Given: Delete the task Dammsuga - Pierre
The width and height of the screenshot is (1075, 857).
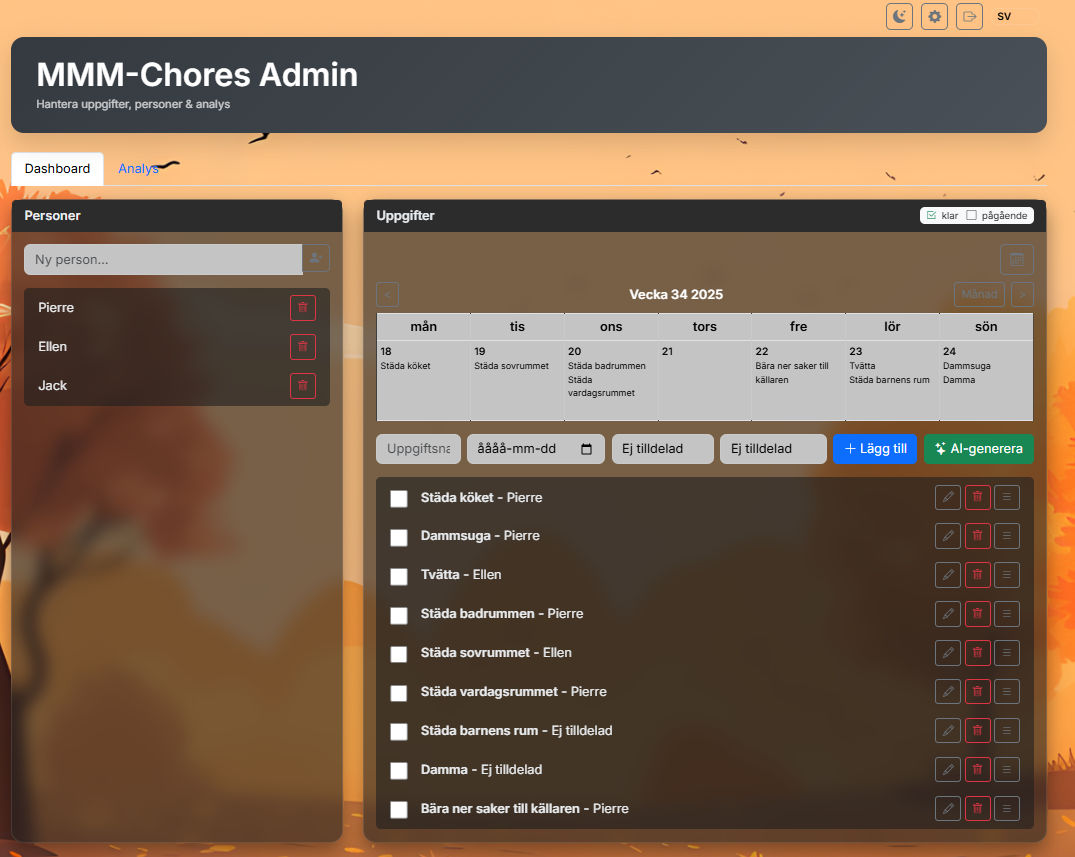Looking at the screenshot, I should 978,535.
